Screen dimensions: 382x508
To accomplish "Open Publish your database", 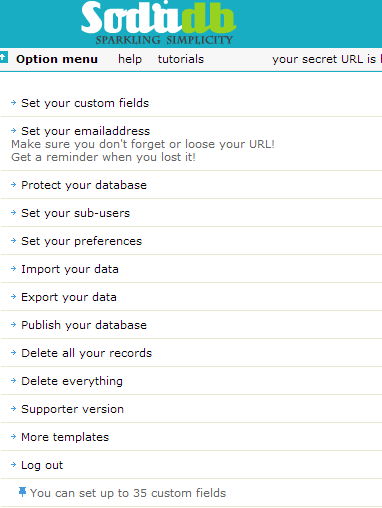I will (x=84, y=325).
